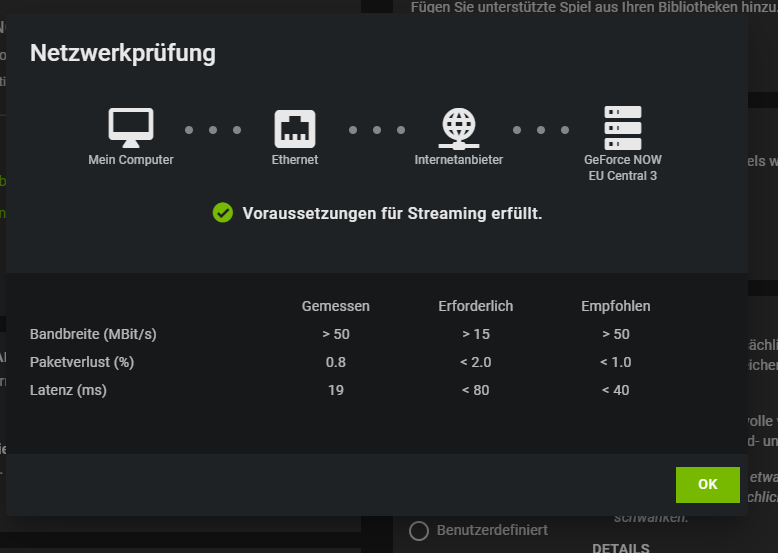The image size is (778, 553).
Task: Click the Erforderlich column header
Action: click(475, 306)
